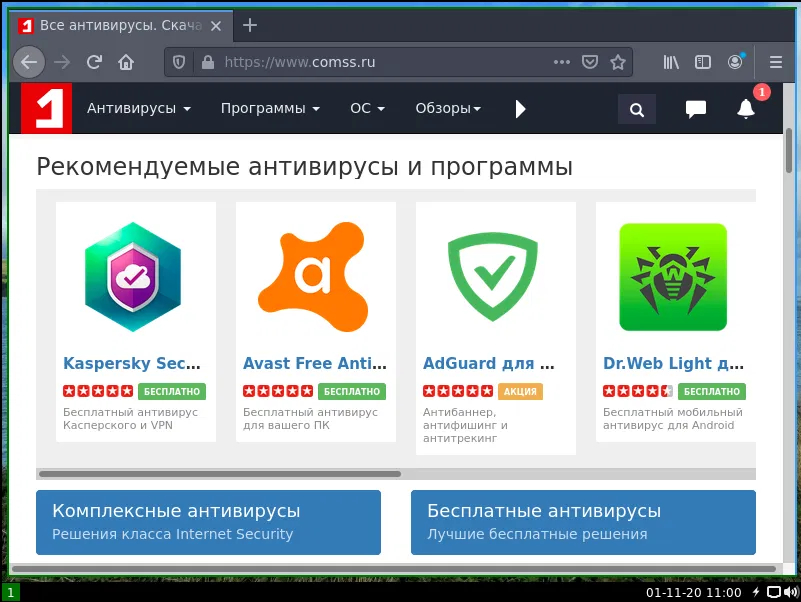Click Бесплатный мобильный антивирус для Android text
The width and height of the screenshot is (801, 602).
tap(673, 419)
